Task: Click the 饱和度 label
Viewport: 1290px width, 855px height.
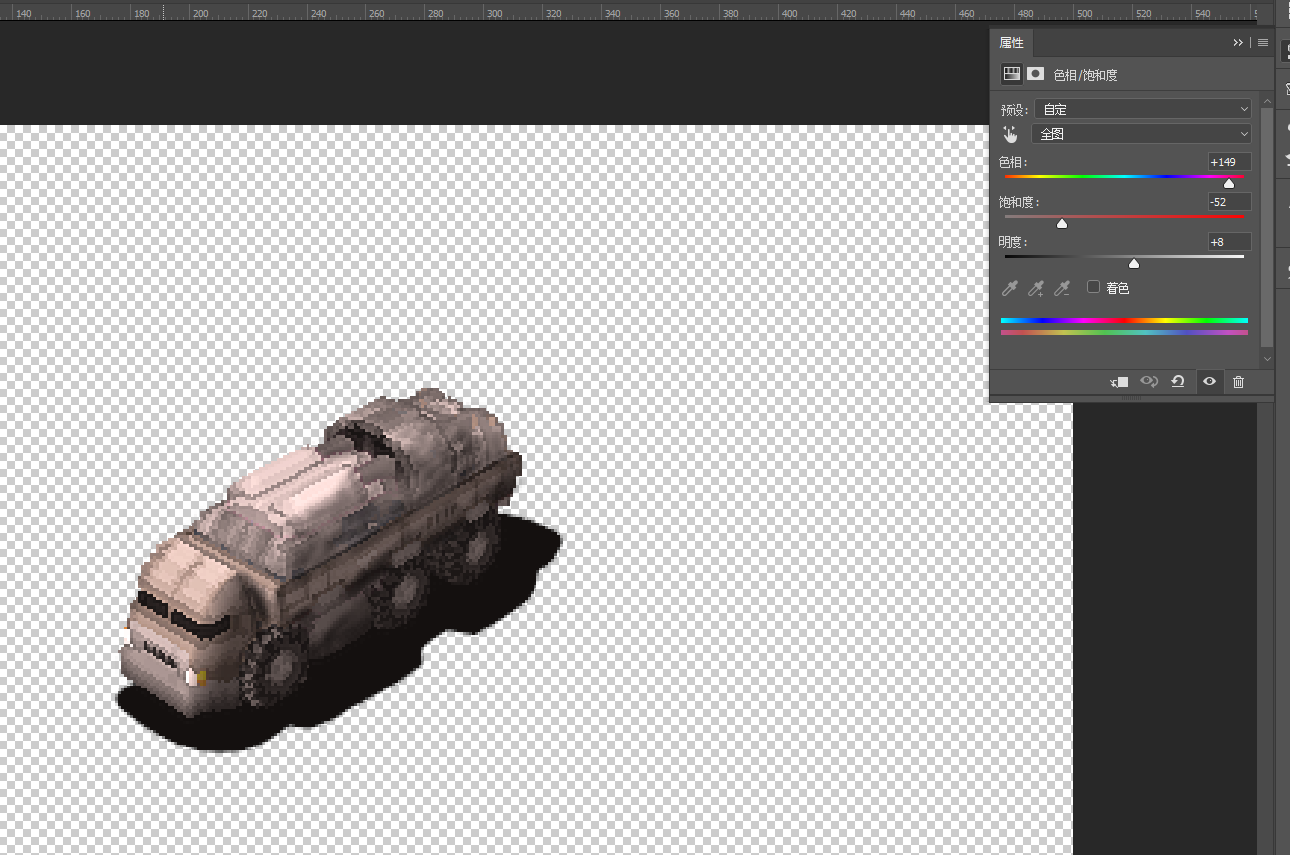Action: coord(1019,202)
